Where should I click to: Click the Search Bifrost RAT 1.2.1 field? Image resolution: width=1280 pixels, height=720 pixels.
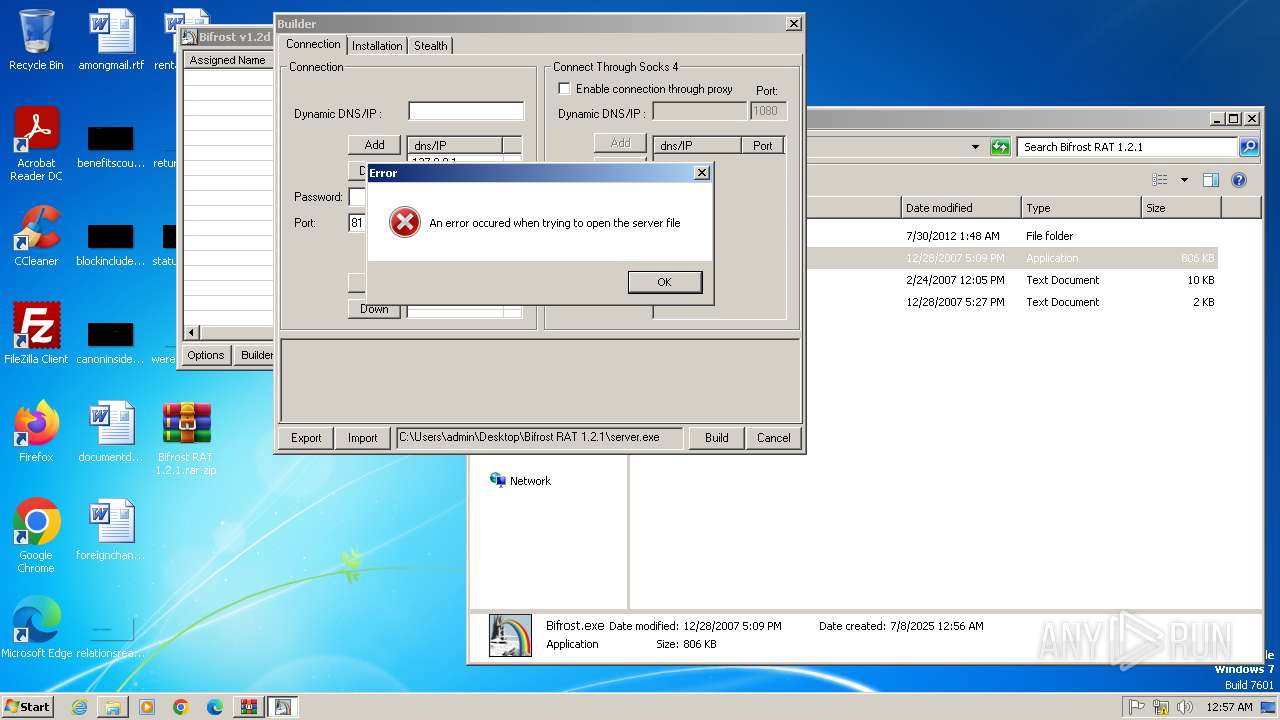[x=1128, y=147]
